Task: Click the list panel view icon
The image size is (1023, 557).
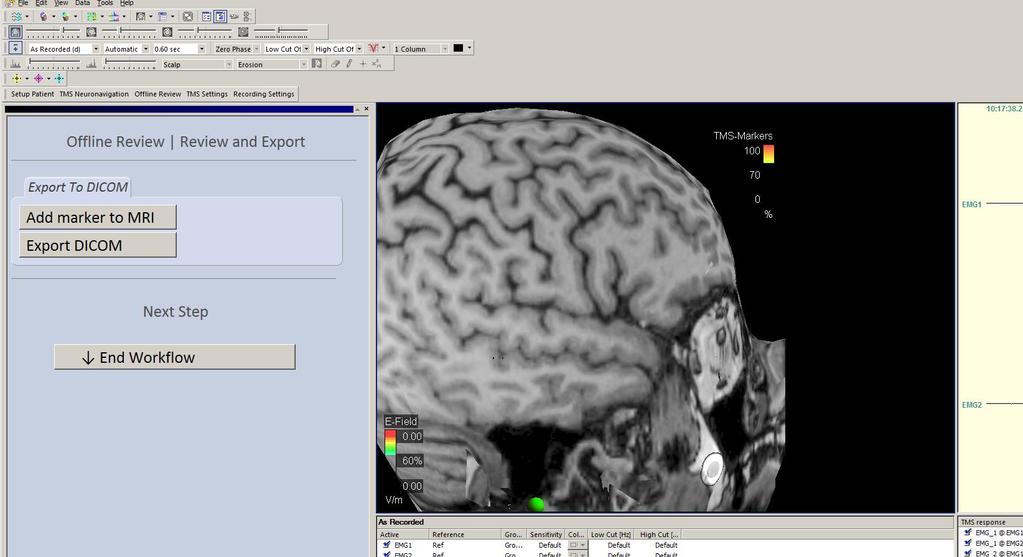Action: (x=206, y=16)
